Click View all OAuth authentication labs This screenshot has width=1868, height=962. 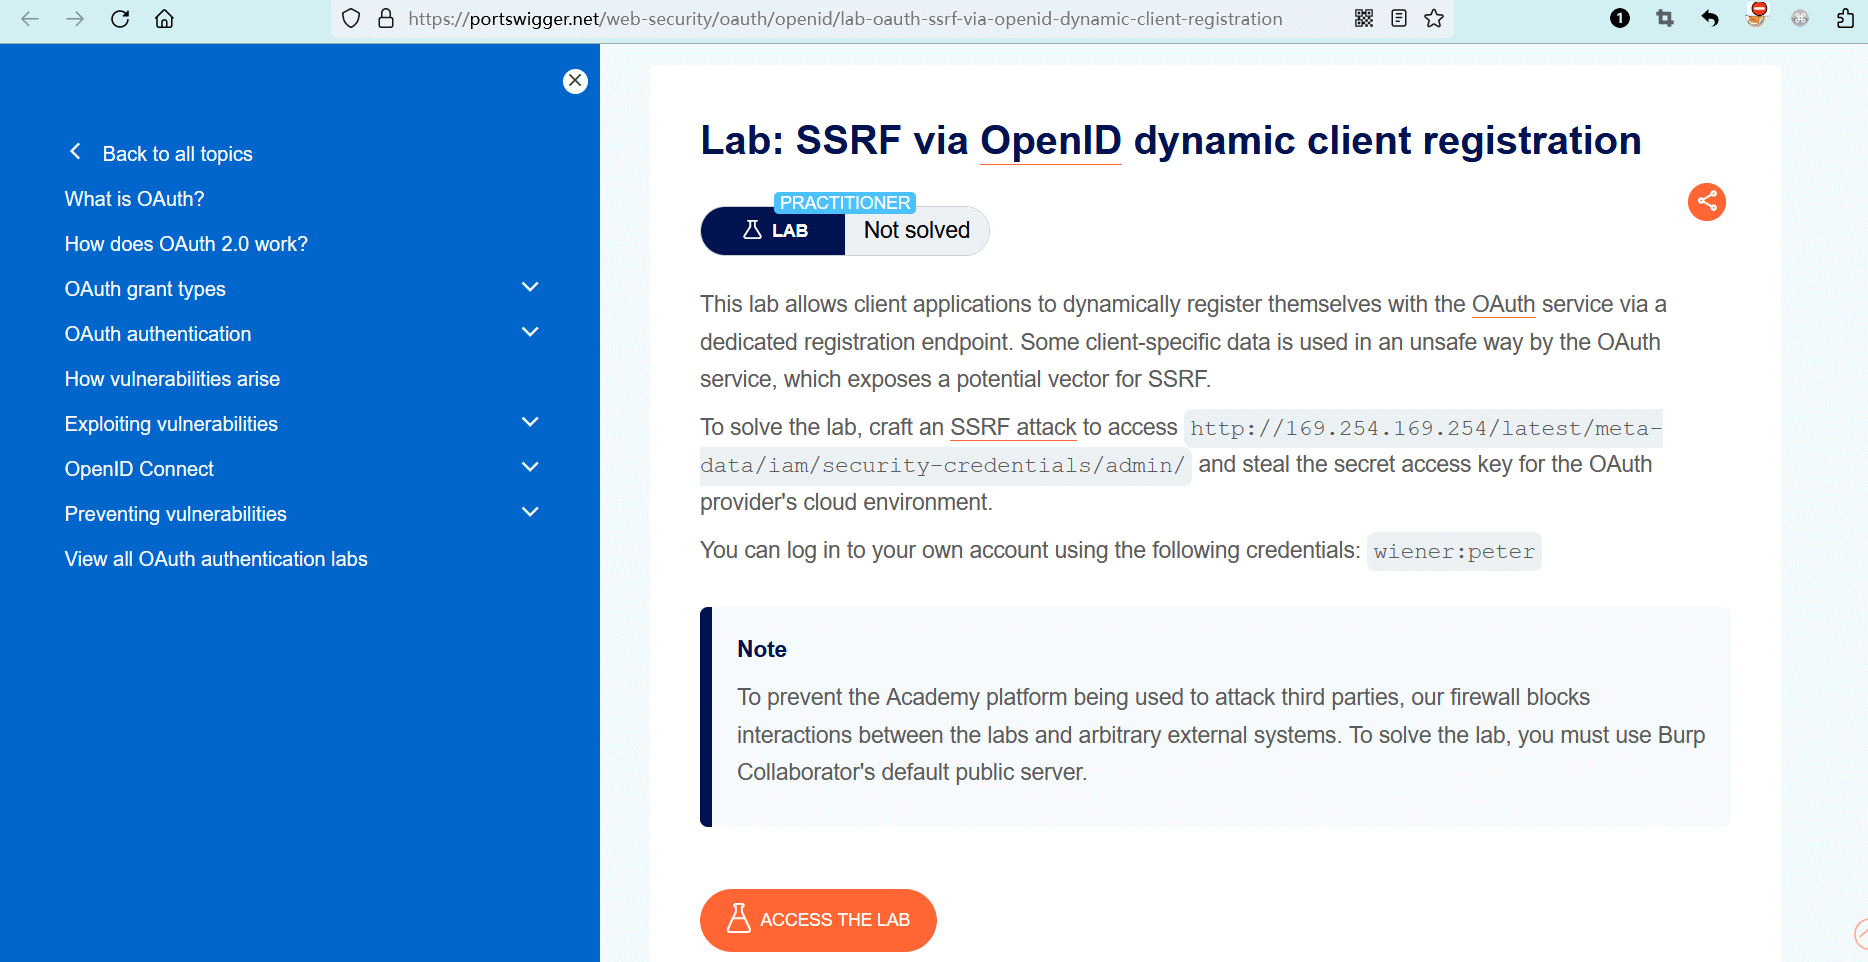(x=216, y=559)
